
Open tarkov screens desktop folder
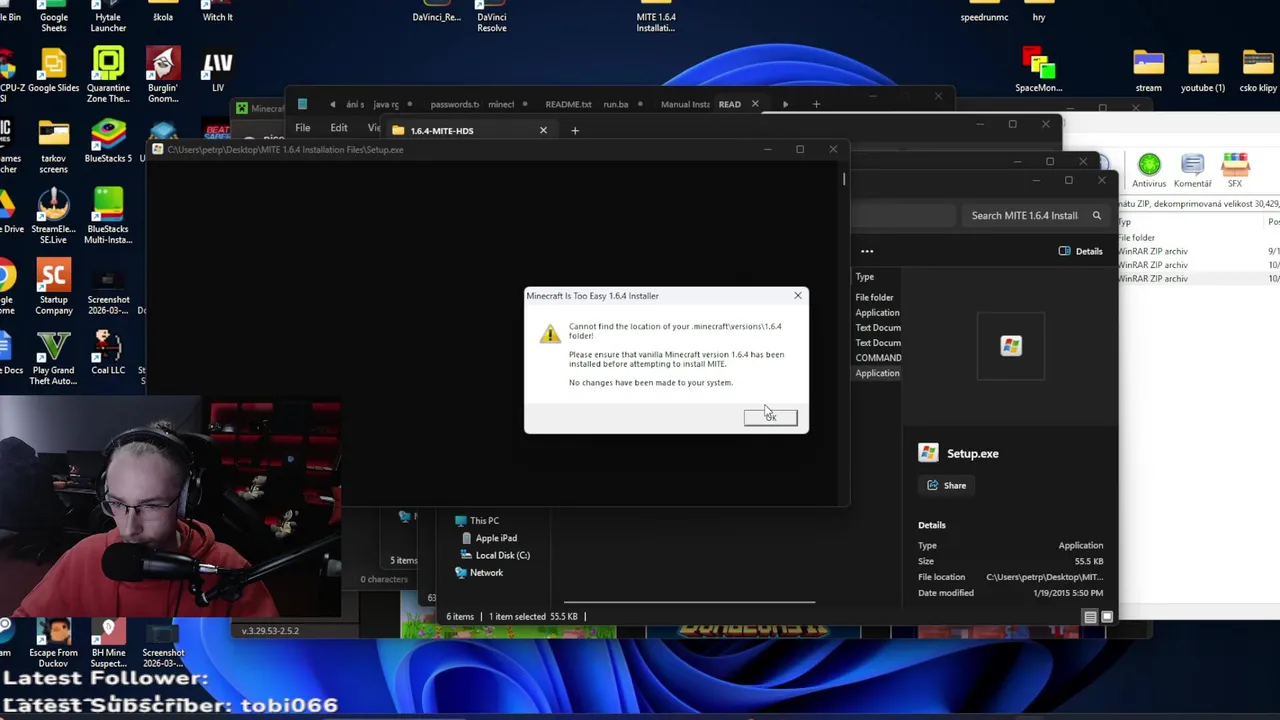[54, 146]
